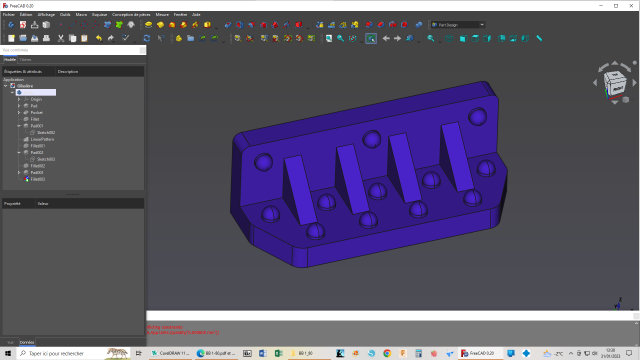Viewport: 640px width, 360px height.
Task: Open the Macro menu
Action: pyautogui.click(x=81, y=14)
